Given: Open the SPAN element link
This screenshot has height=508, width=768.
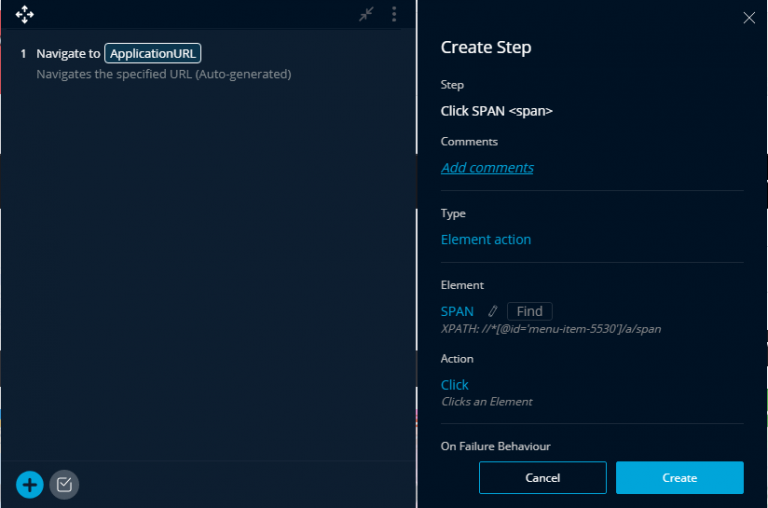Looking at the screenshot, I should point(457,312).
